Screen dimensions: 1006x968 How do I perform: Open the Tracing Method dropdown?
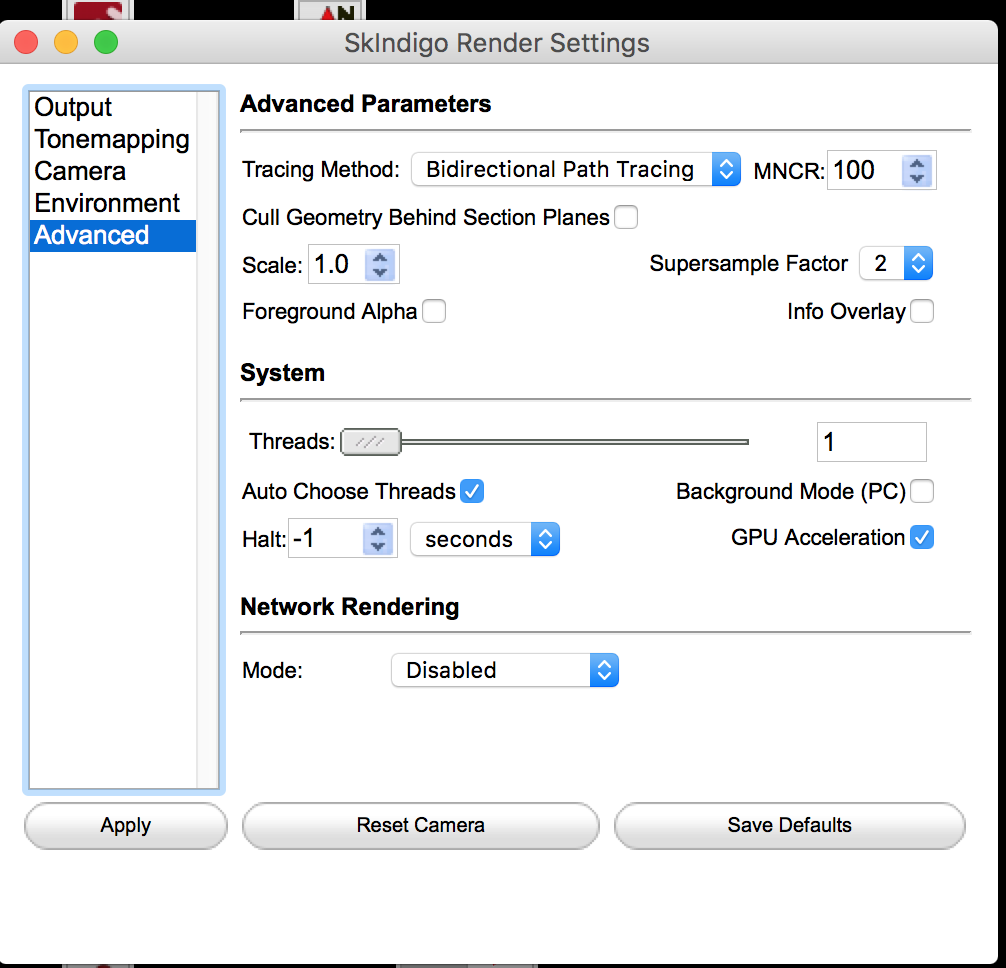click(x=575, y=170)
